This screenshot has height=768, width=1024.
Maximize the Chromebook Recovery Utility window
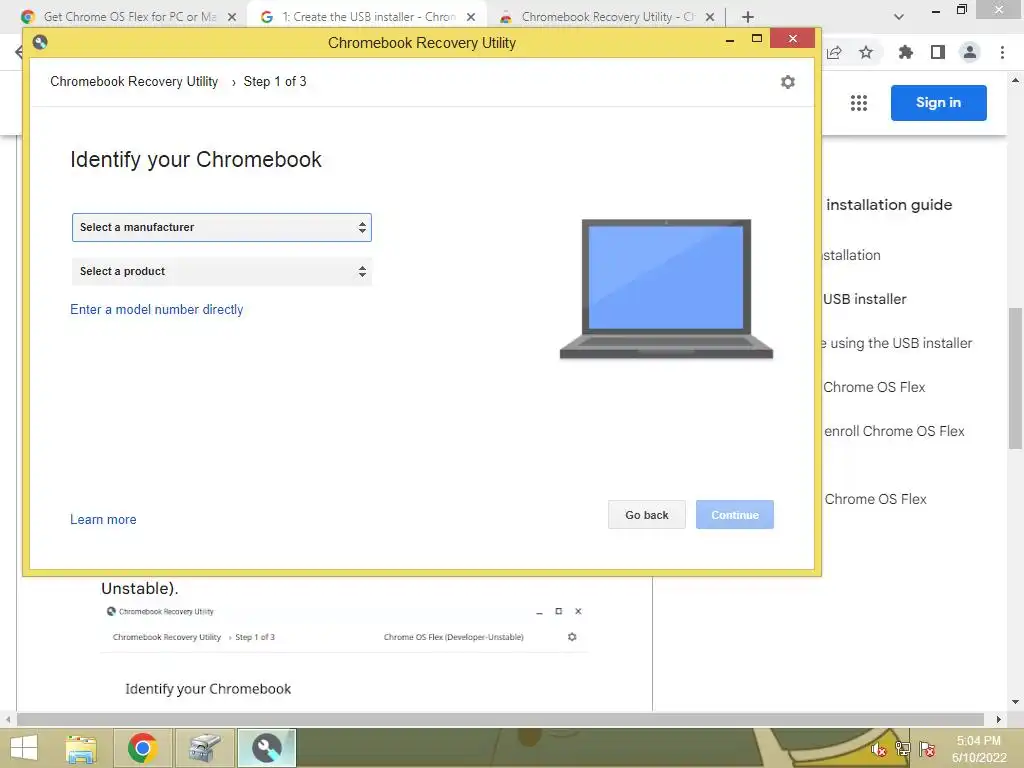[756, 39]
